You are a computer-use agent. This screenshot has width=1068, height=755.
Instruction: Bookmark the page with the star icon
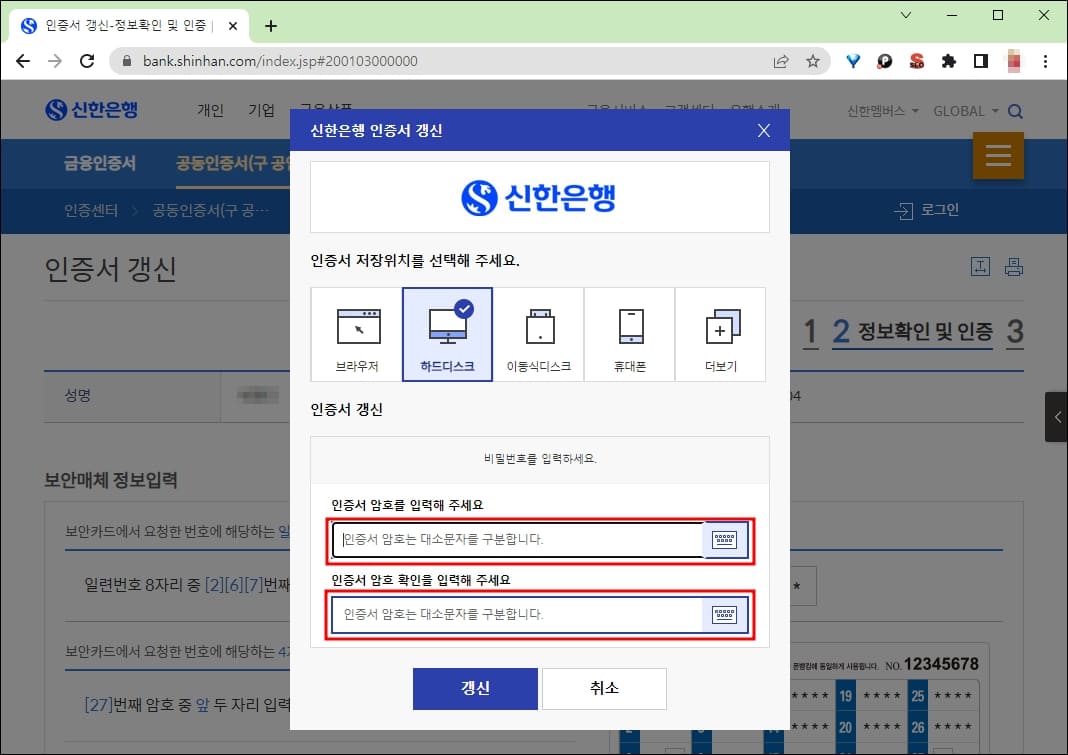pyautogui.click(x=815, y=61)
